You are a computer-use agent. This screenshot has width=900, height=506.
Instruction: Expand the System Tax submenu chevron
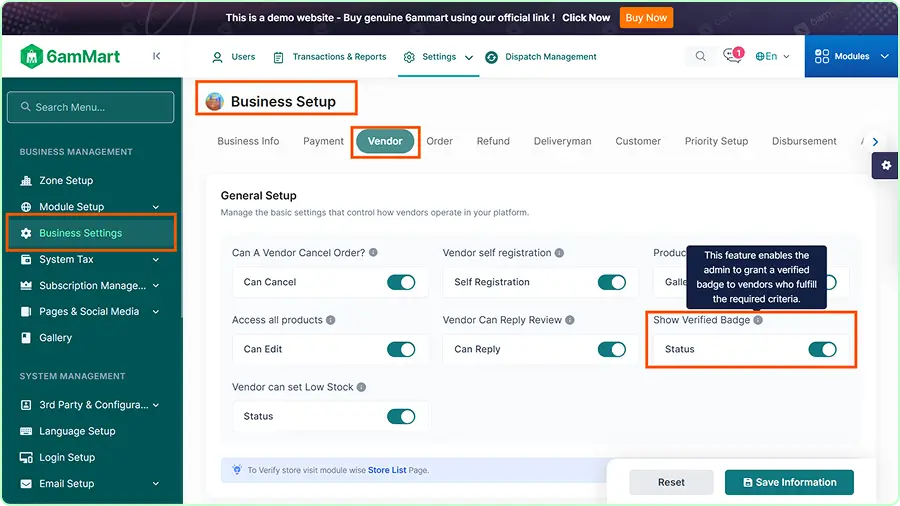click(156, 260)
